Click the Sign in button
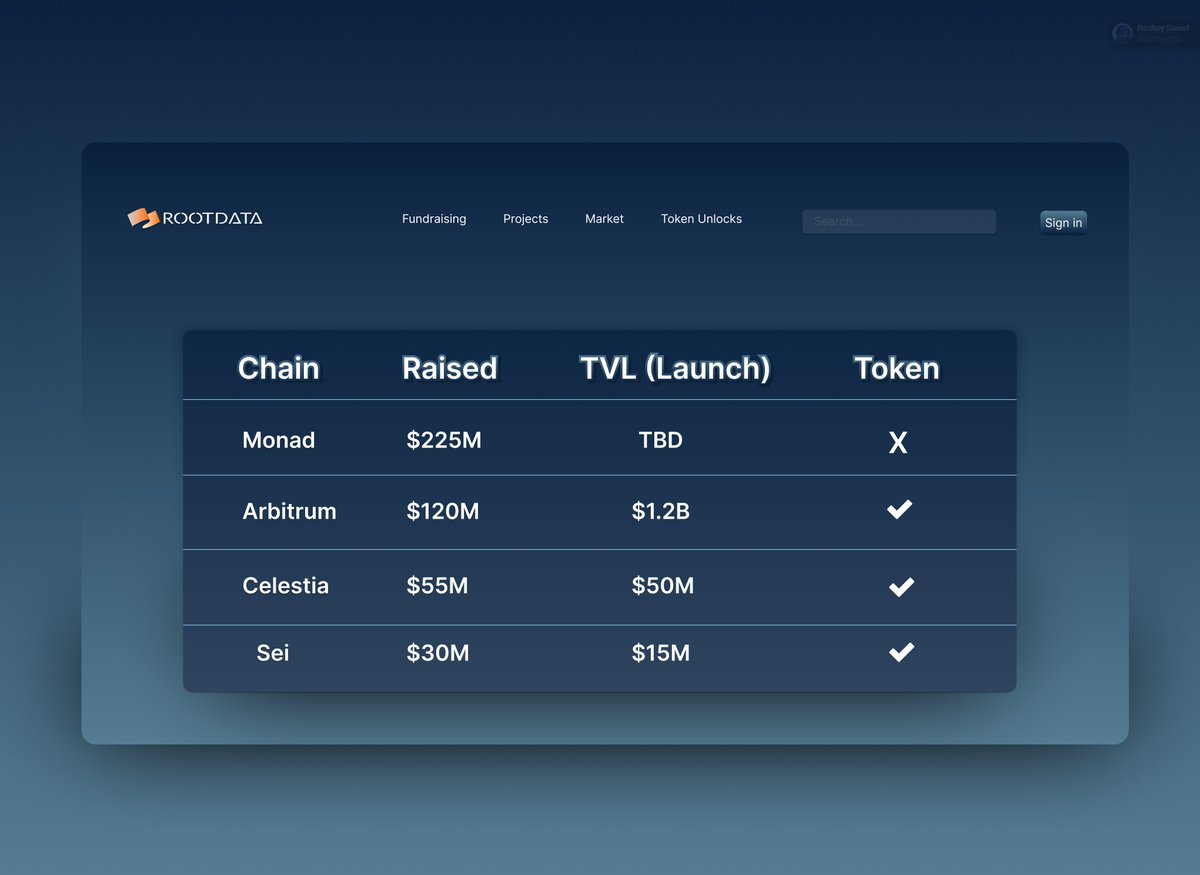 pos(1063,222)
